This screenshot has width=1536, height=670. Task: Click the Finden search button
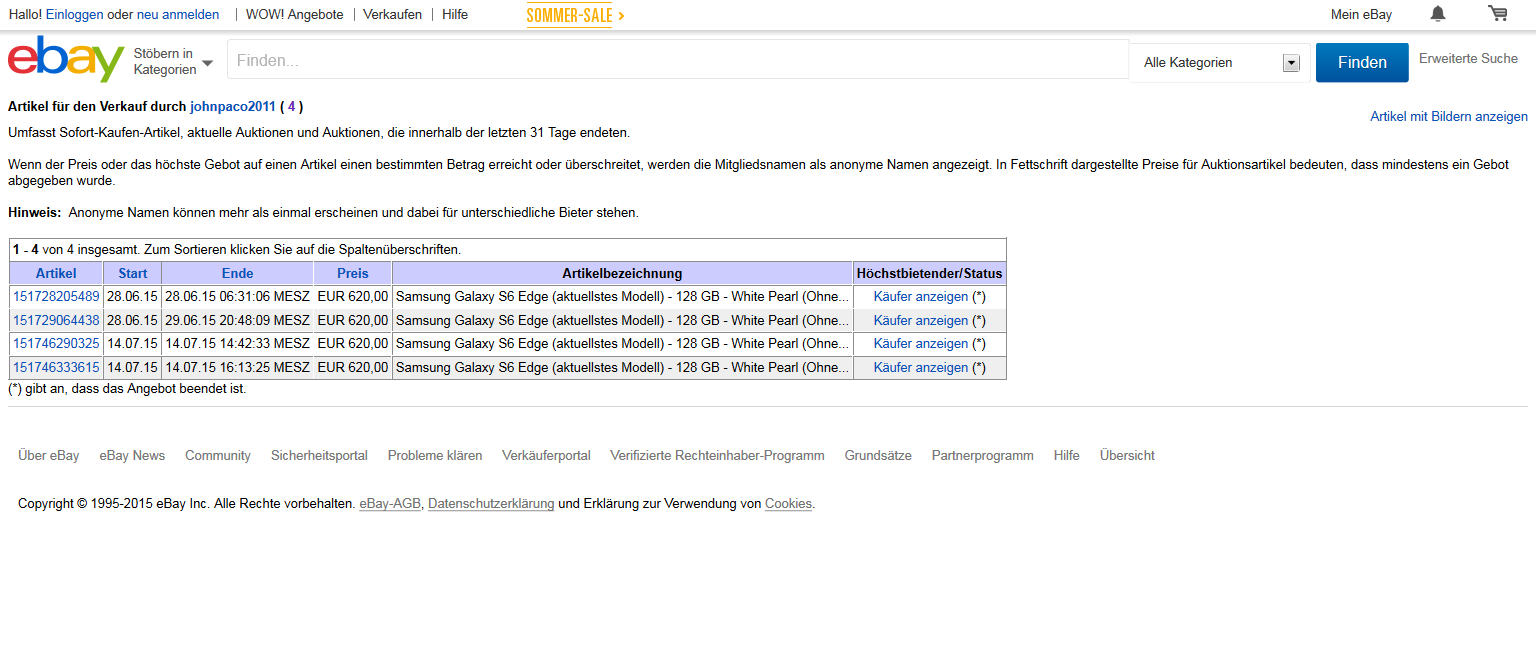tap(1362, 62)
